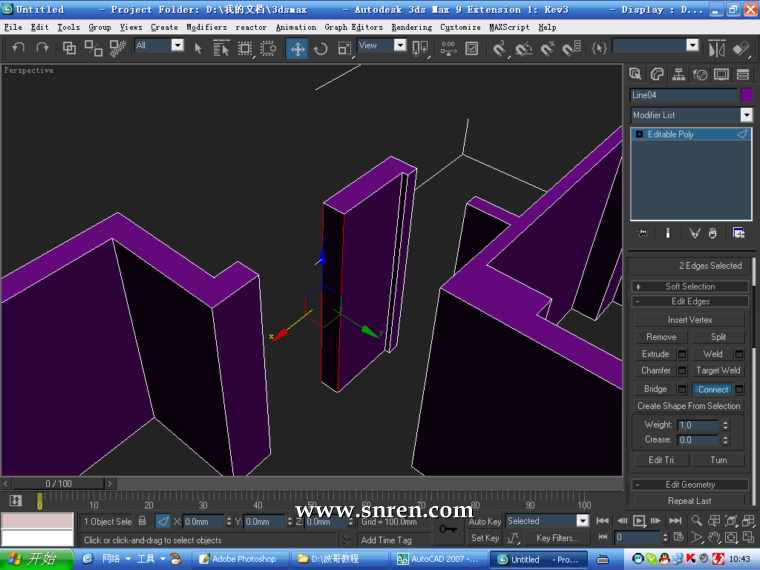Open the Modifier List dropdown
The height and width of the screenshot is (570, 760).
[x=690, y=115]
